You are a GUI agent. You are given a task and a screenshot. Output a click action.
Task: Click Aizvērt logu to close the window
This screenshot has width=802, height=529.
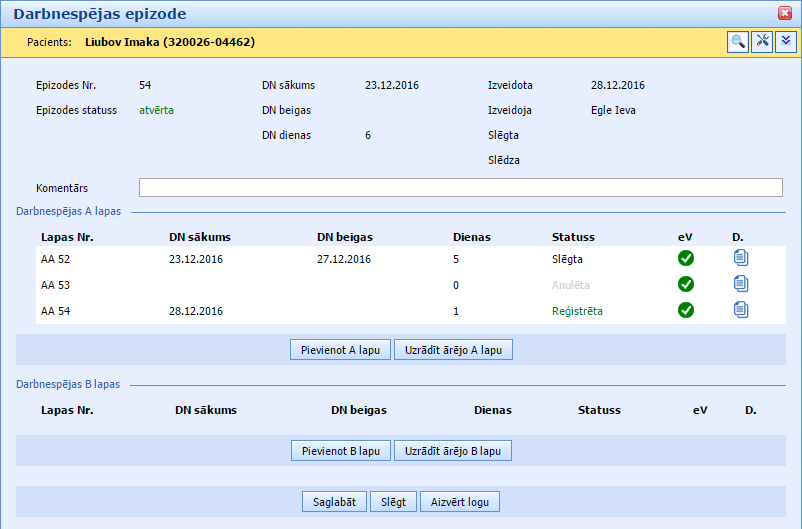pos(460,502)
